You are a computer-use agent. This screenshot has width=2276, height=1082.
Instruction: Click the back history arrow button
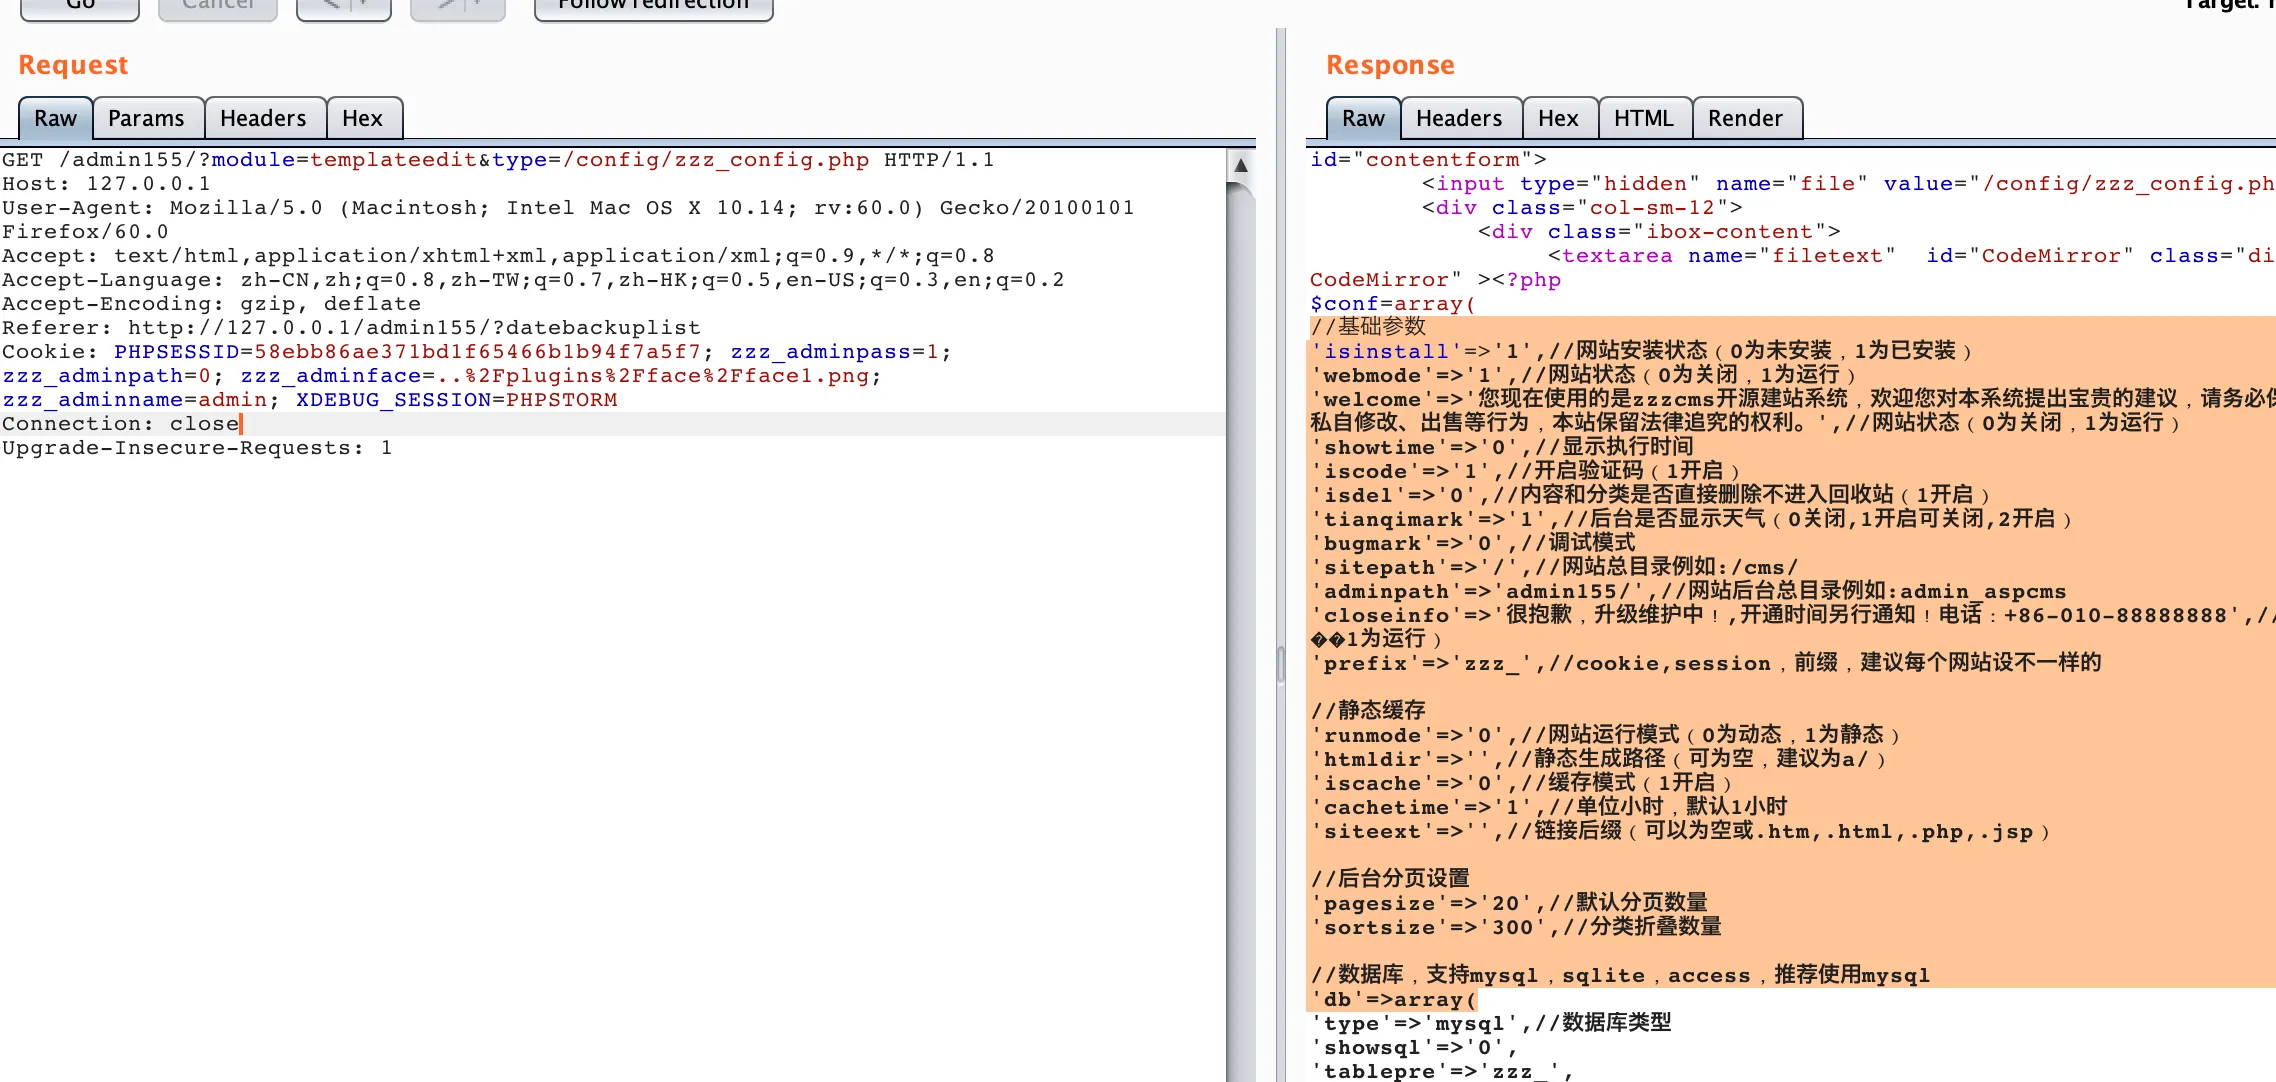pos(330,6)
